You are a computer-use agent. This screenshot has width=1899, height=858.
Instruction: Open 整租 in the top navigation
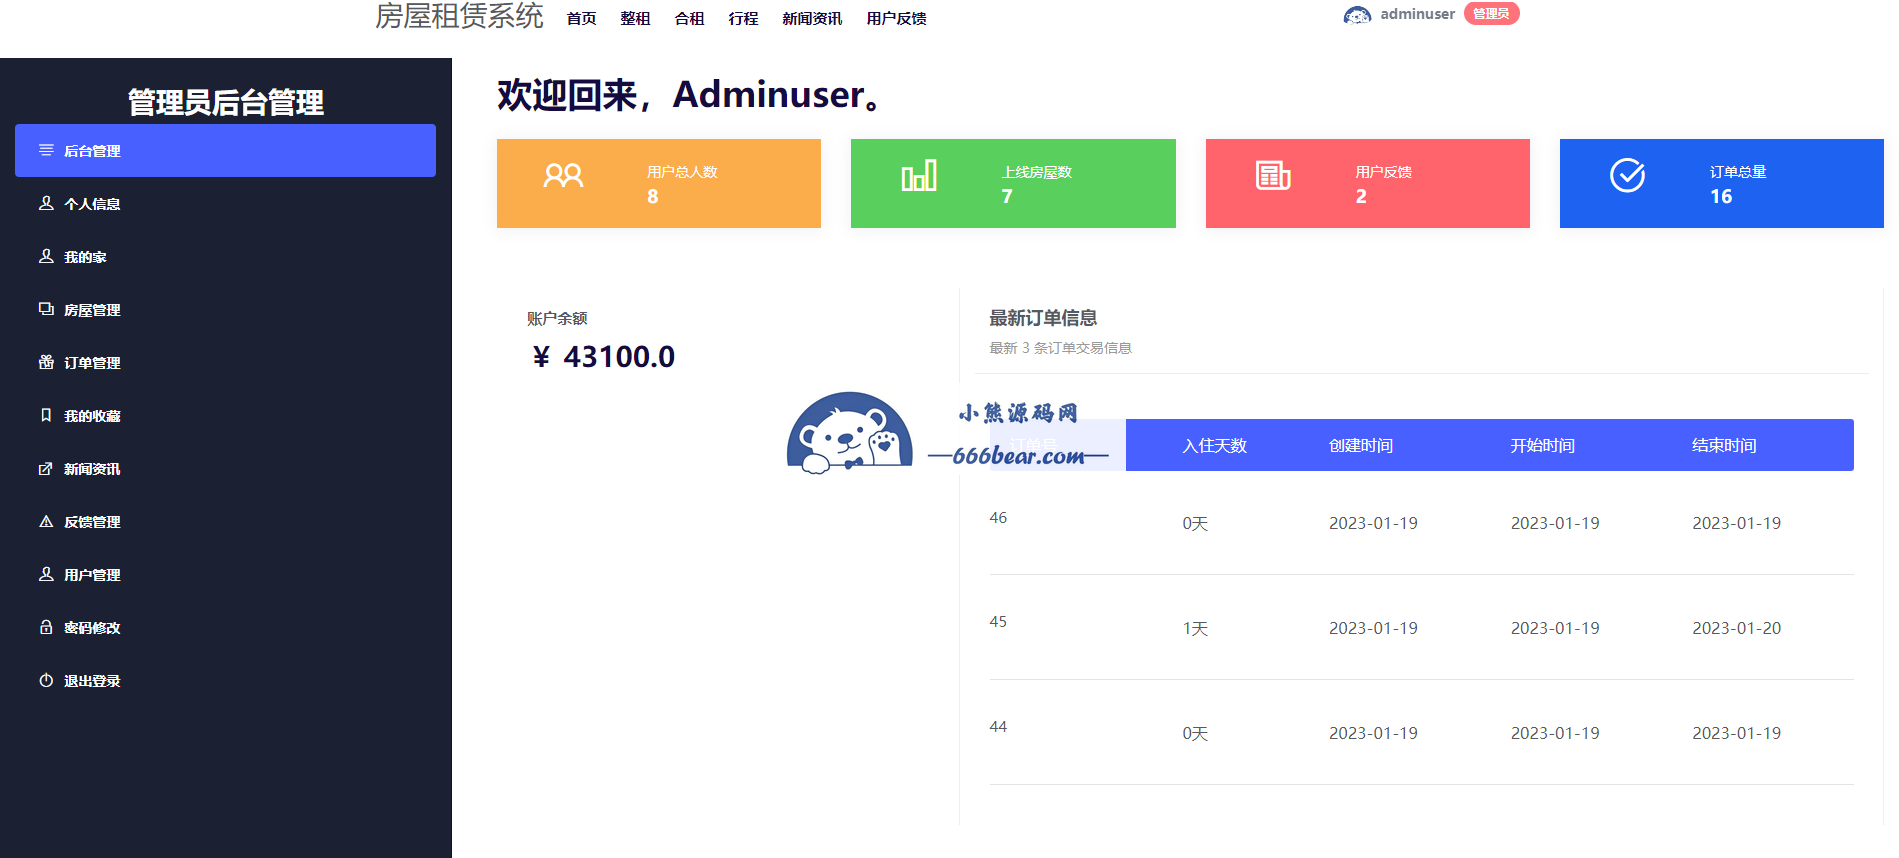point(635,18)
